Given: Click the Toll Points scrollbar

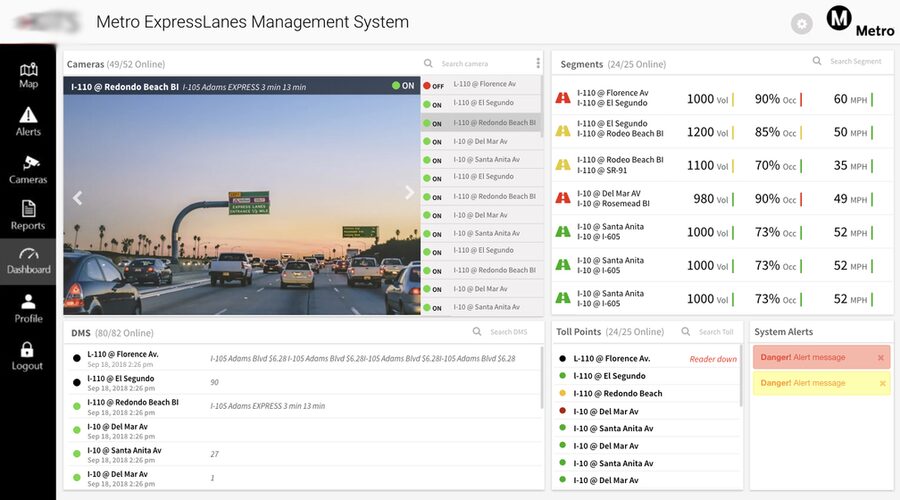Looking at the screenshot, I should (740, 376).
